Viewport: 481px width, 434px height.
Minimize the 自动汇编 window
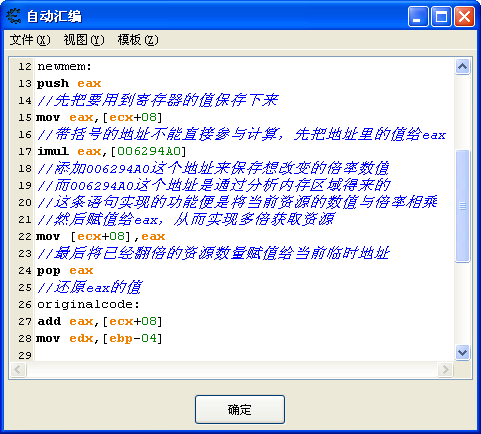click(x=418, y=16)
